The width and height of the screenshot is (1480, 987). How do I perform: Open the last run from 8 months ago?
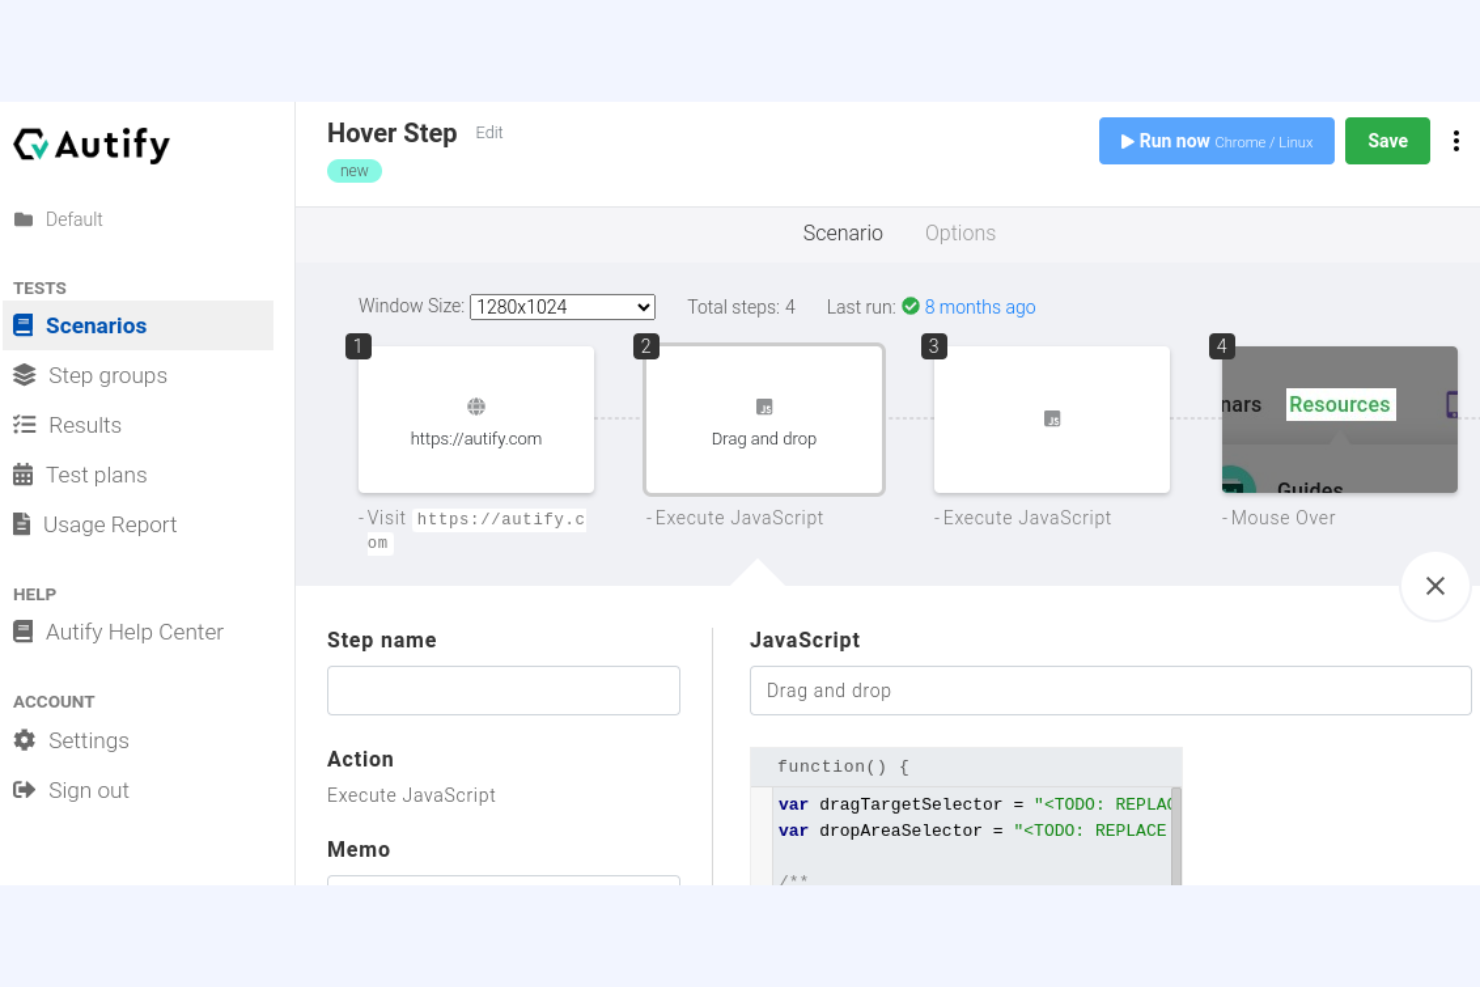(979, 307)
